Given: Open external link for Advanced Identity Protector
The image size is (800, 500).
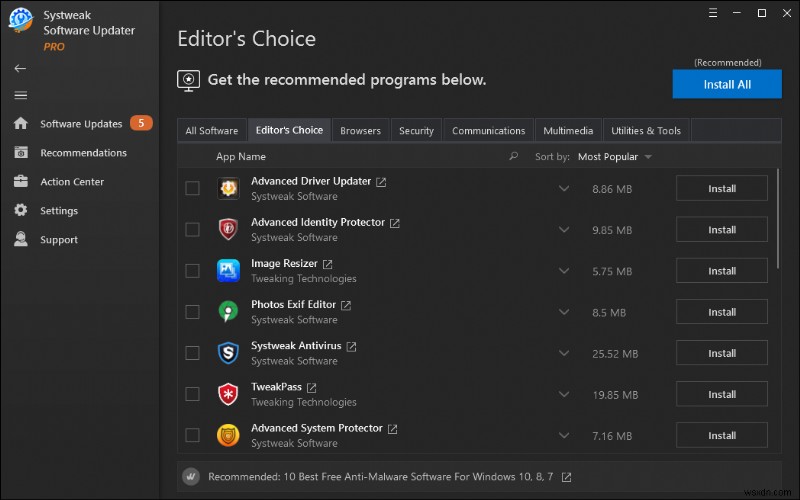Looking at the screenshot, I should coord(395,223).
